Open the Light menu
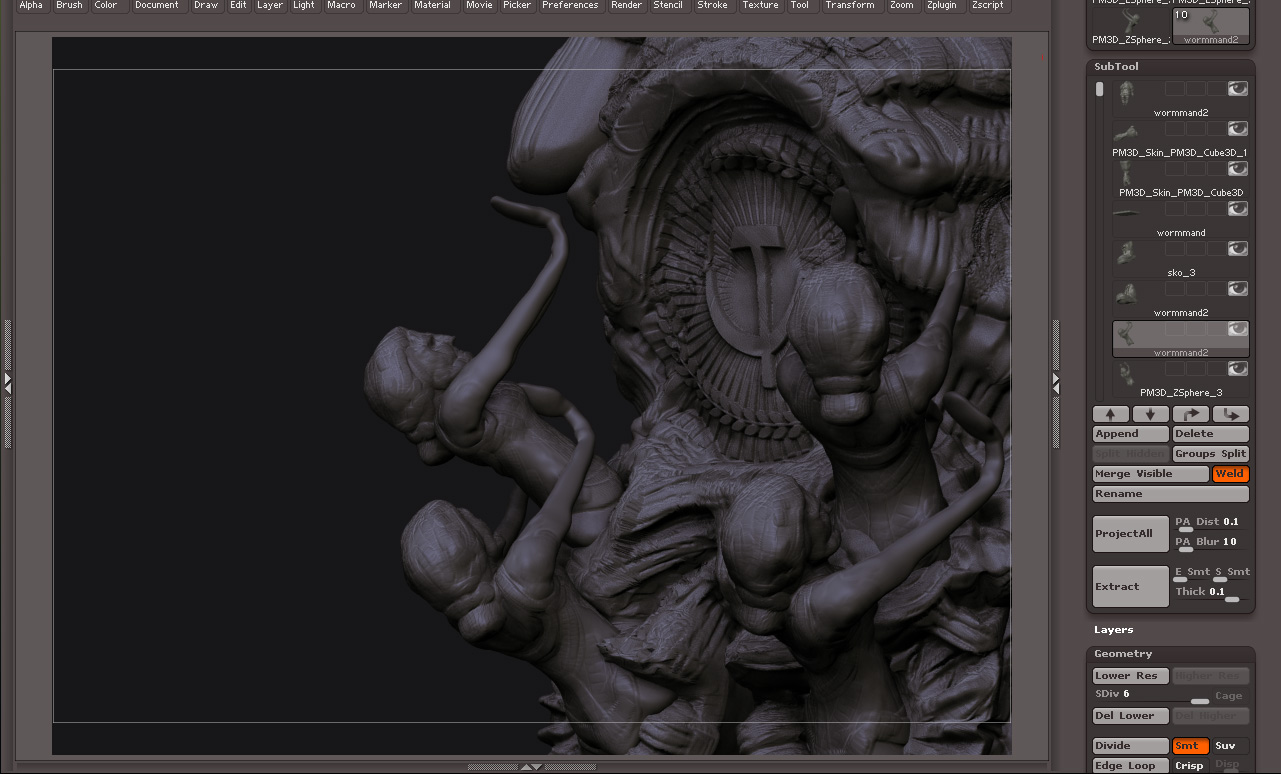Screen dimensions: 1281x774 (304, 6)
